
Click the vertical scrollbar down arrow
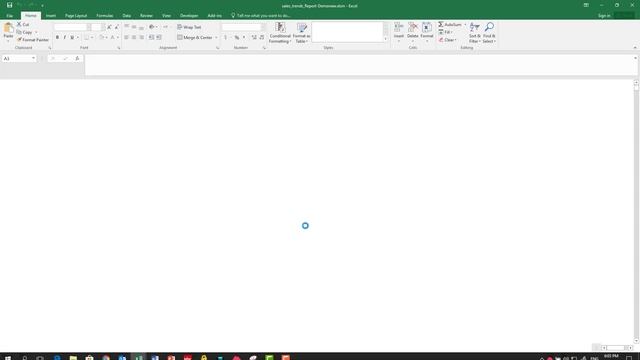[x=636, y=341]
